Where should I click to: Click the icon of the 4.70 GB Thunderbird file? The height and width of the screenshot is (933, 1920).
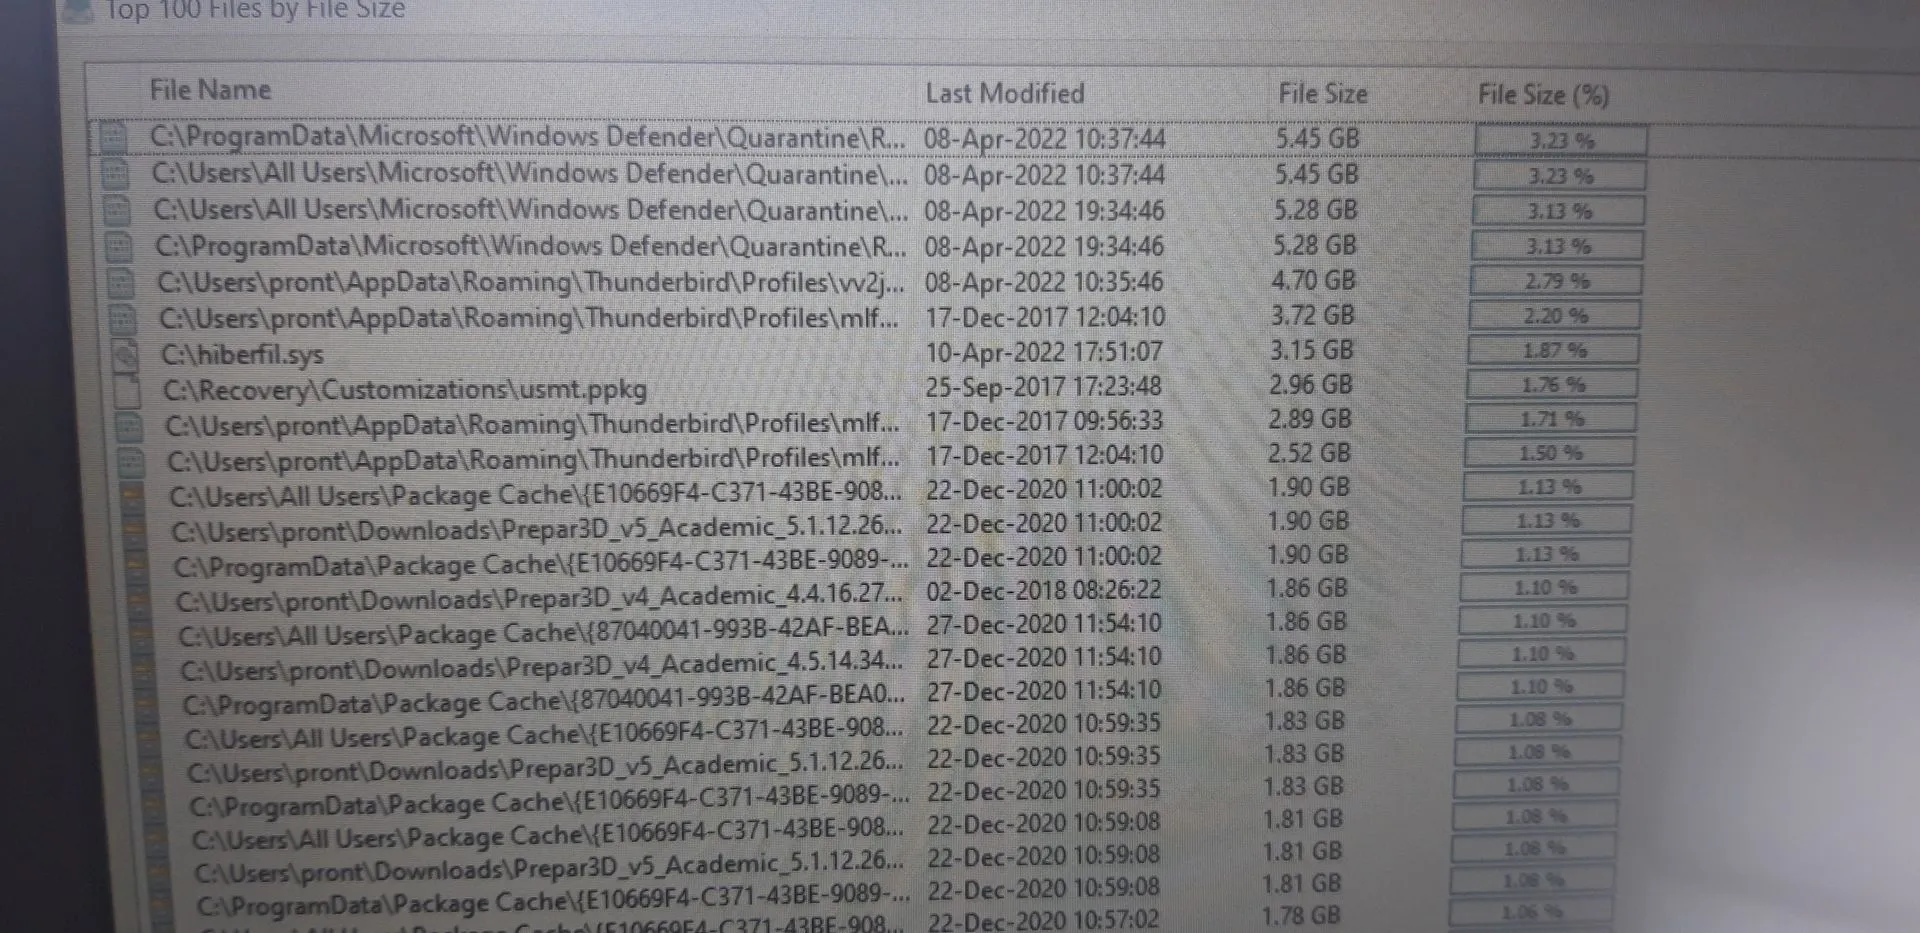pyautogui.click(x=121, y=283)
